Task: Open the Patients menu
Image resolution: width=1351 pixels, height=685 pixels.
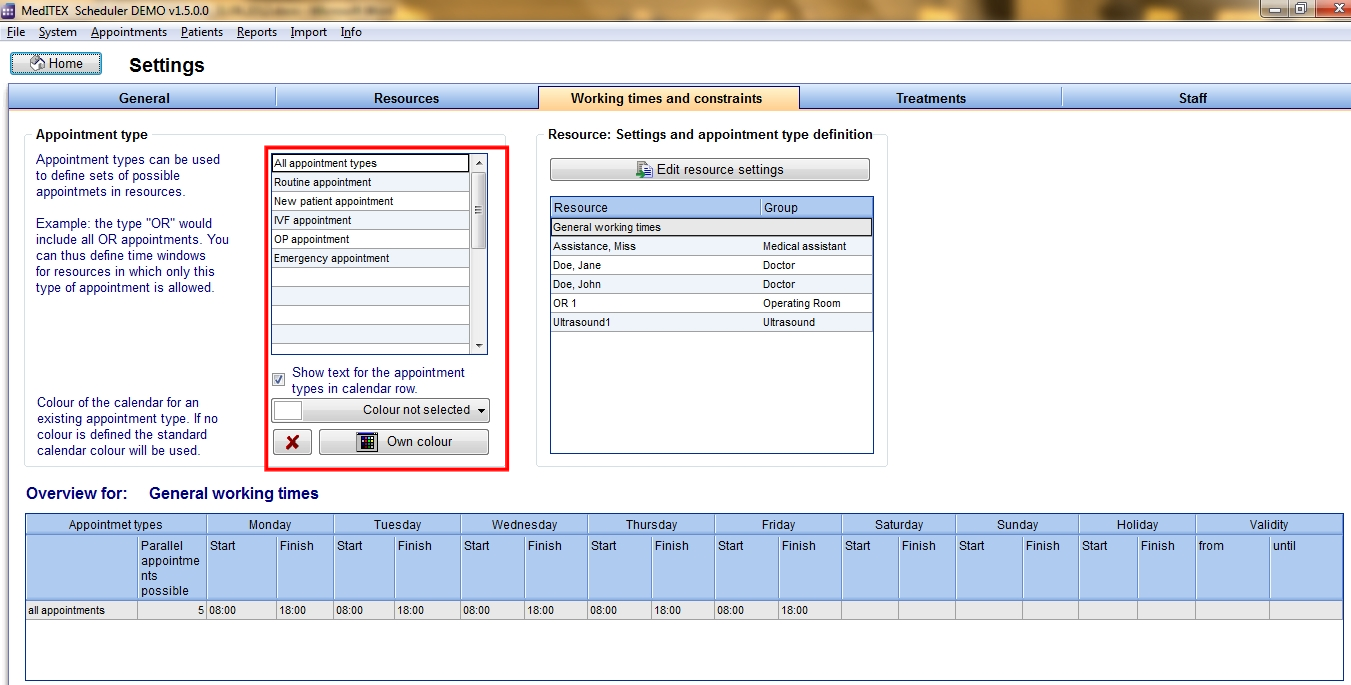Action: [202, 32]
